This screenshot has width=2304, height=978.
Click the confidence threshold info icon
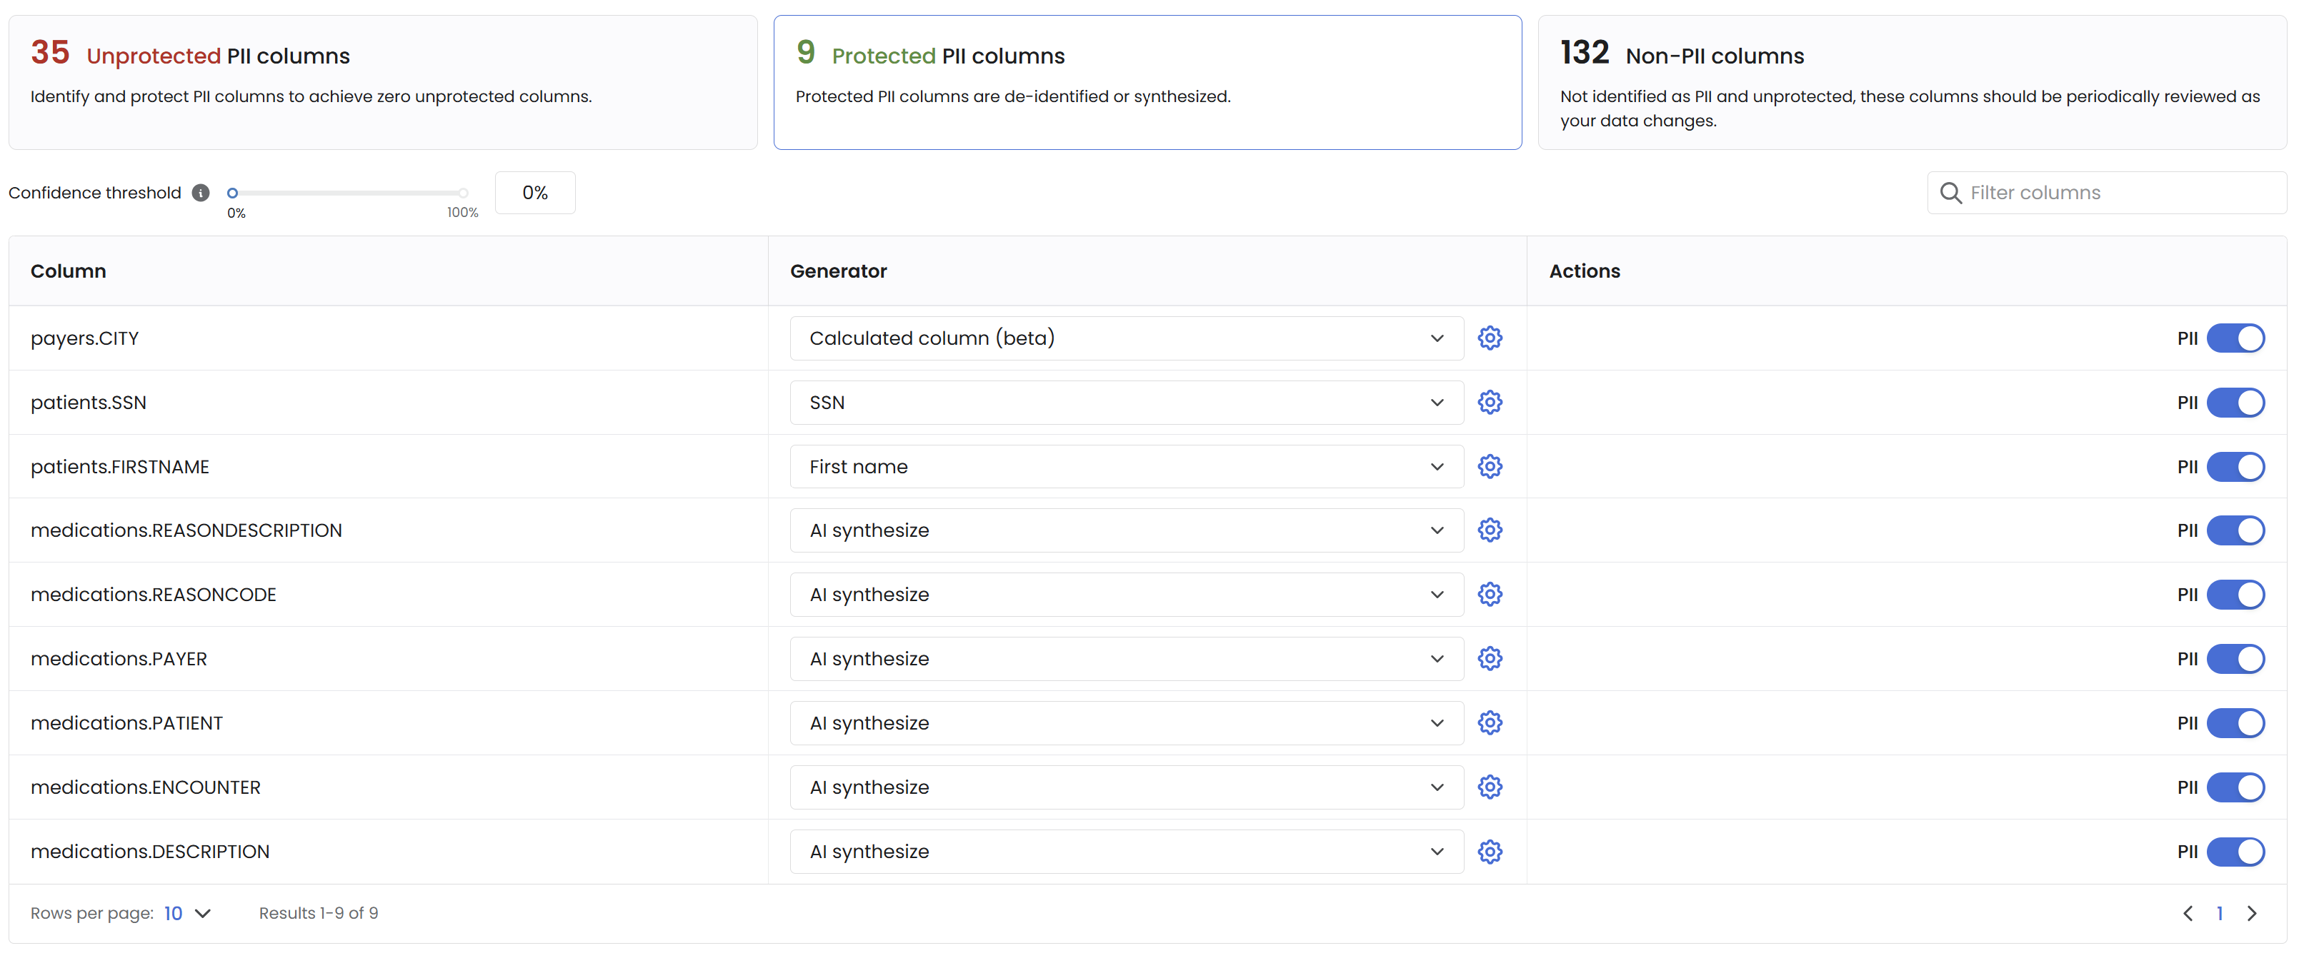click(201, 193)
